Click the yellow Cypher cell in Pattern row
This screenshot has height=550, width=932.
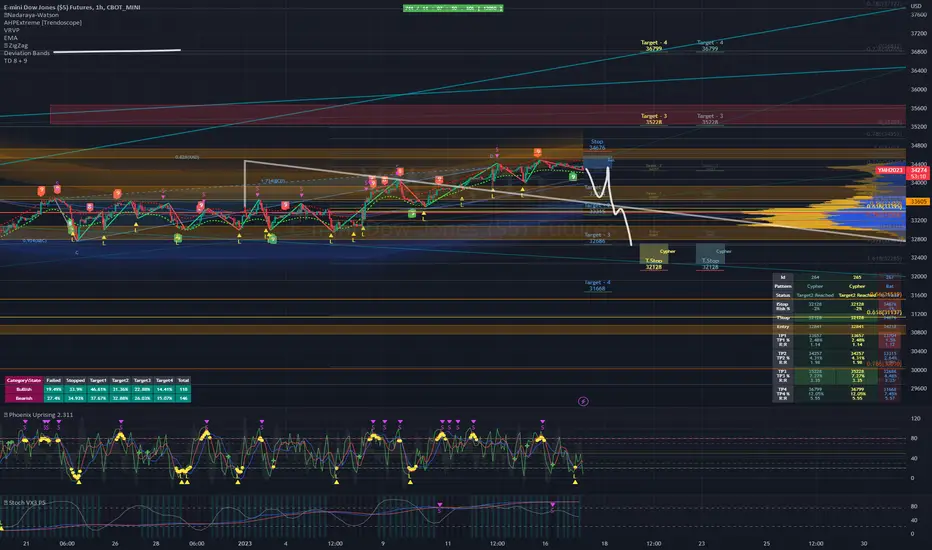[857, 286]
